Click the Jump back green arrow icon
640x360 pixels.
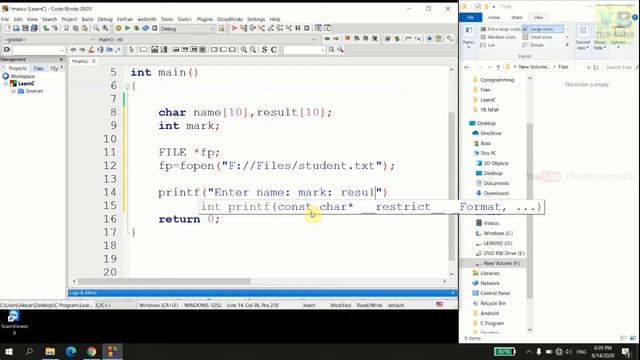tap(327, 39)
